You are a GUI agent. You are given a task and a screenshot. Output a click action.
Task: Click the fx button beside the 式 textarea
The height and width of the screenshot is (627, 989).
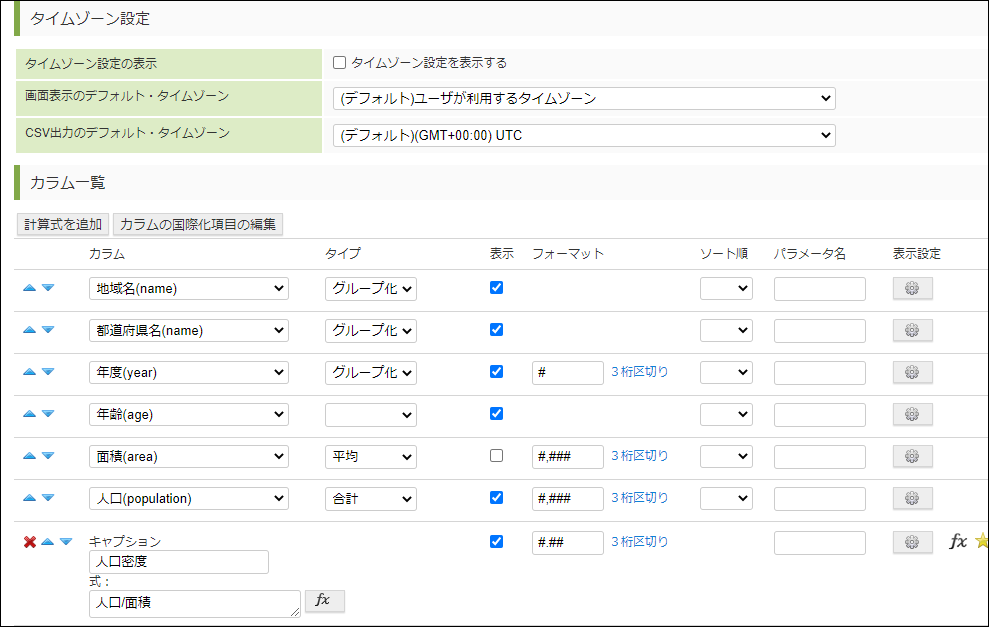coord(324,600)
